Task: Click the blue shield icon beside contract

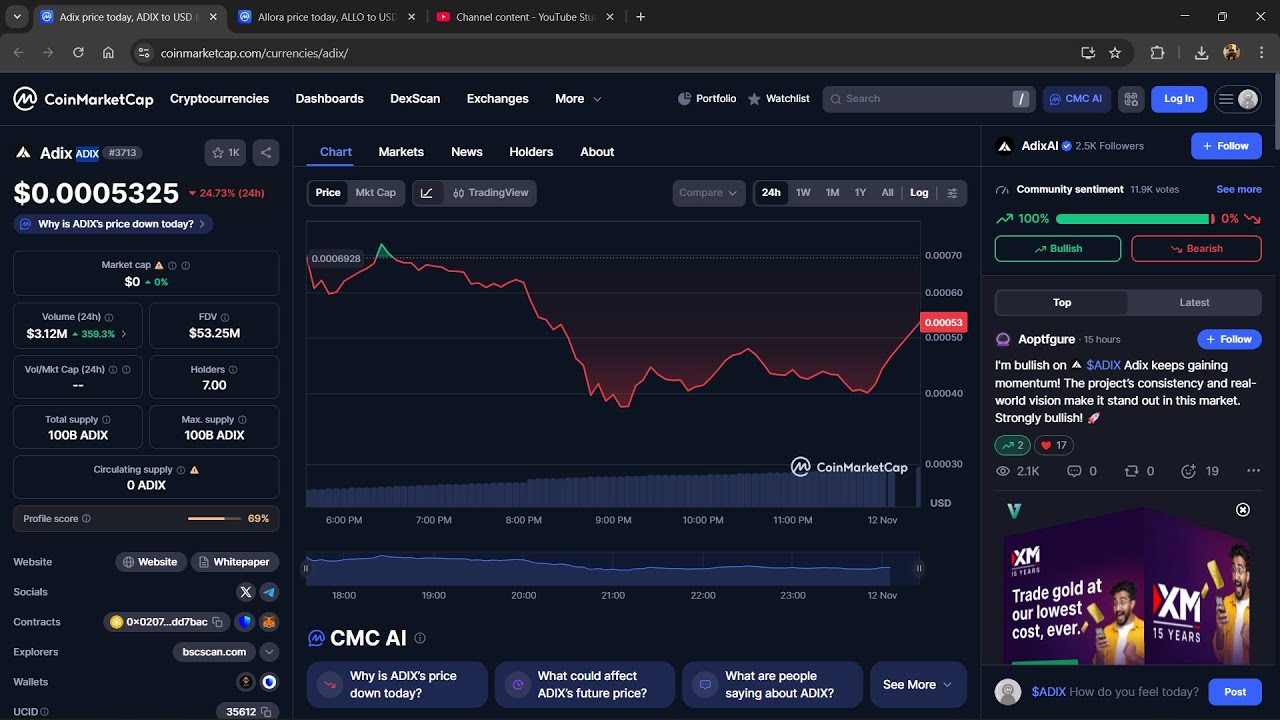Action: (245, 622)
